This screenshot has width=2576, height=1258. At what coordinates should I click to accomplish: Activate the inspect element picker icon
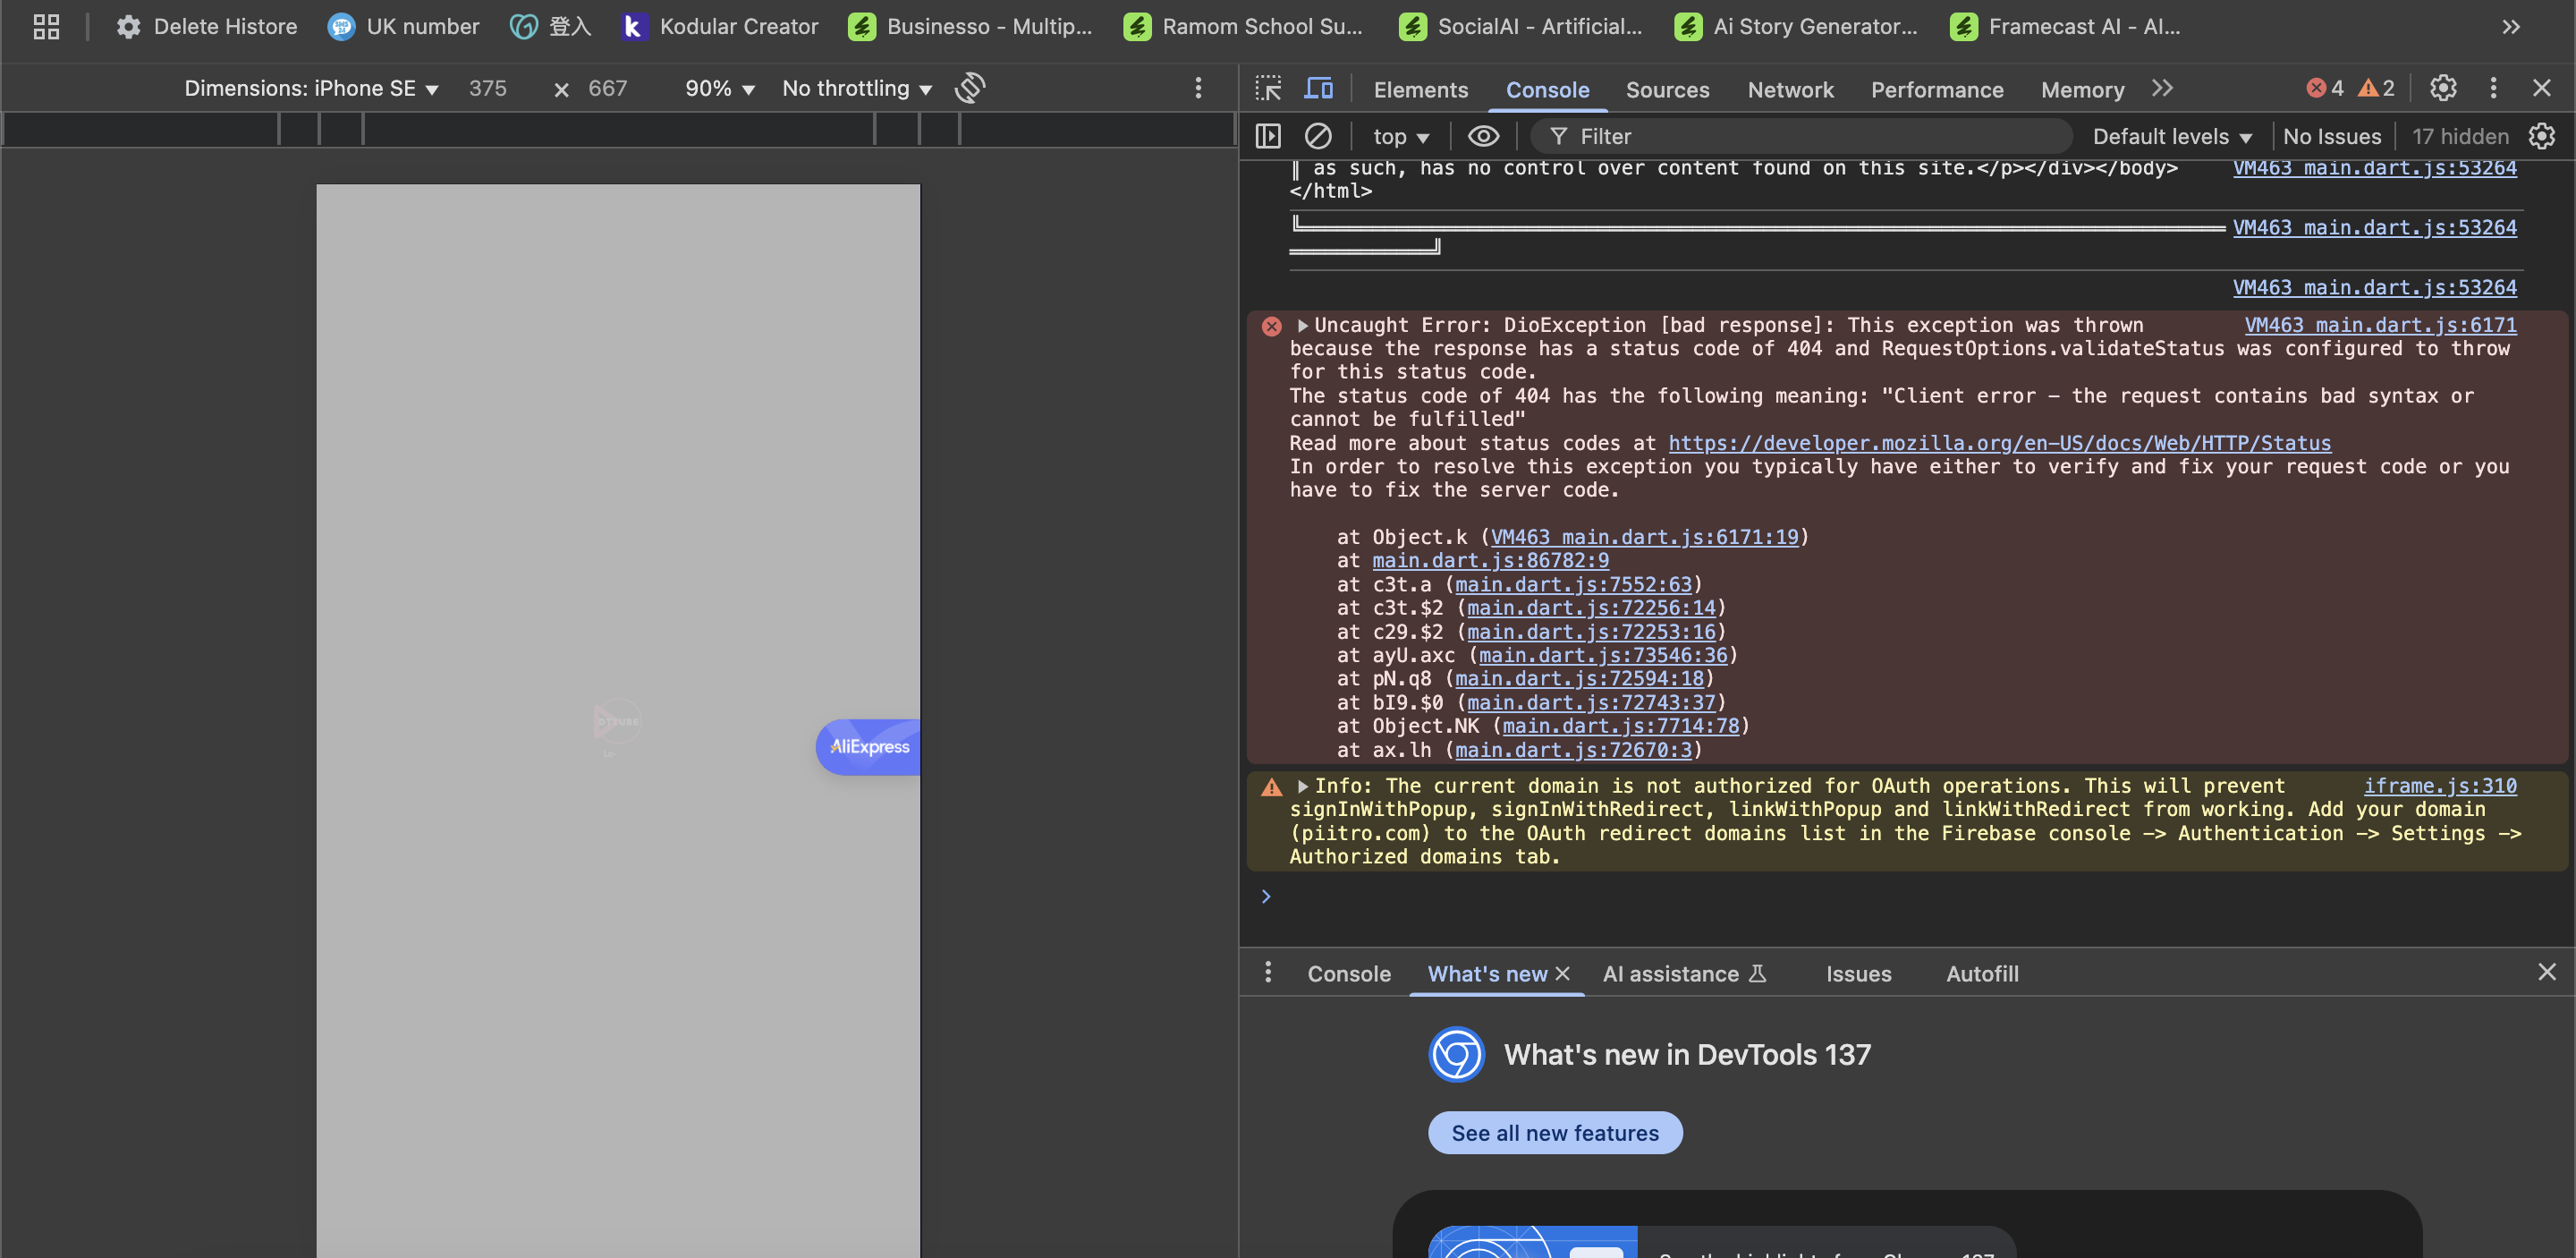coord(1268,89)
